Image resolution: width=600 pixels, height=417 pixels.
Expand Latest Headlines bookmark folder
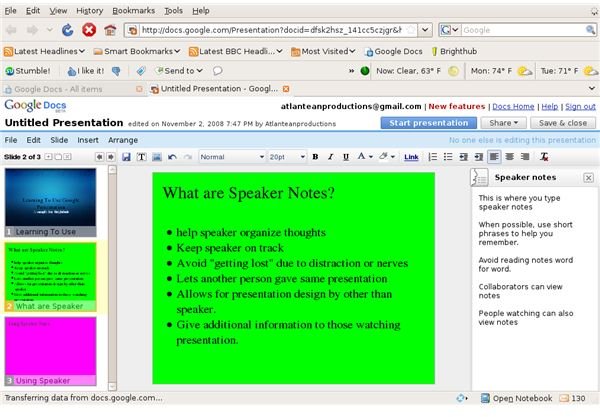point(44,51)
